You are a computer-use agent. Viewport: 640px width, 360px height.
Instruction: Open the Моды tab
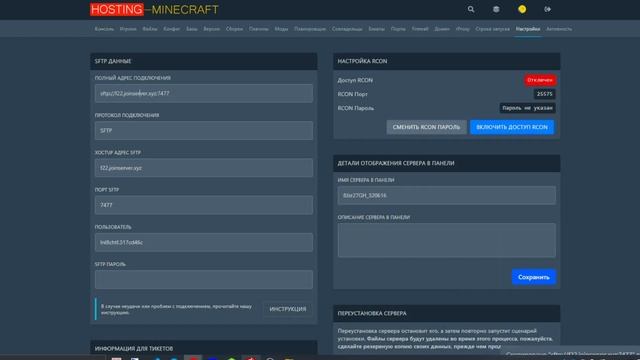(281, 29)
